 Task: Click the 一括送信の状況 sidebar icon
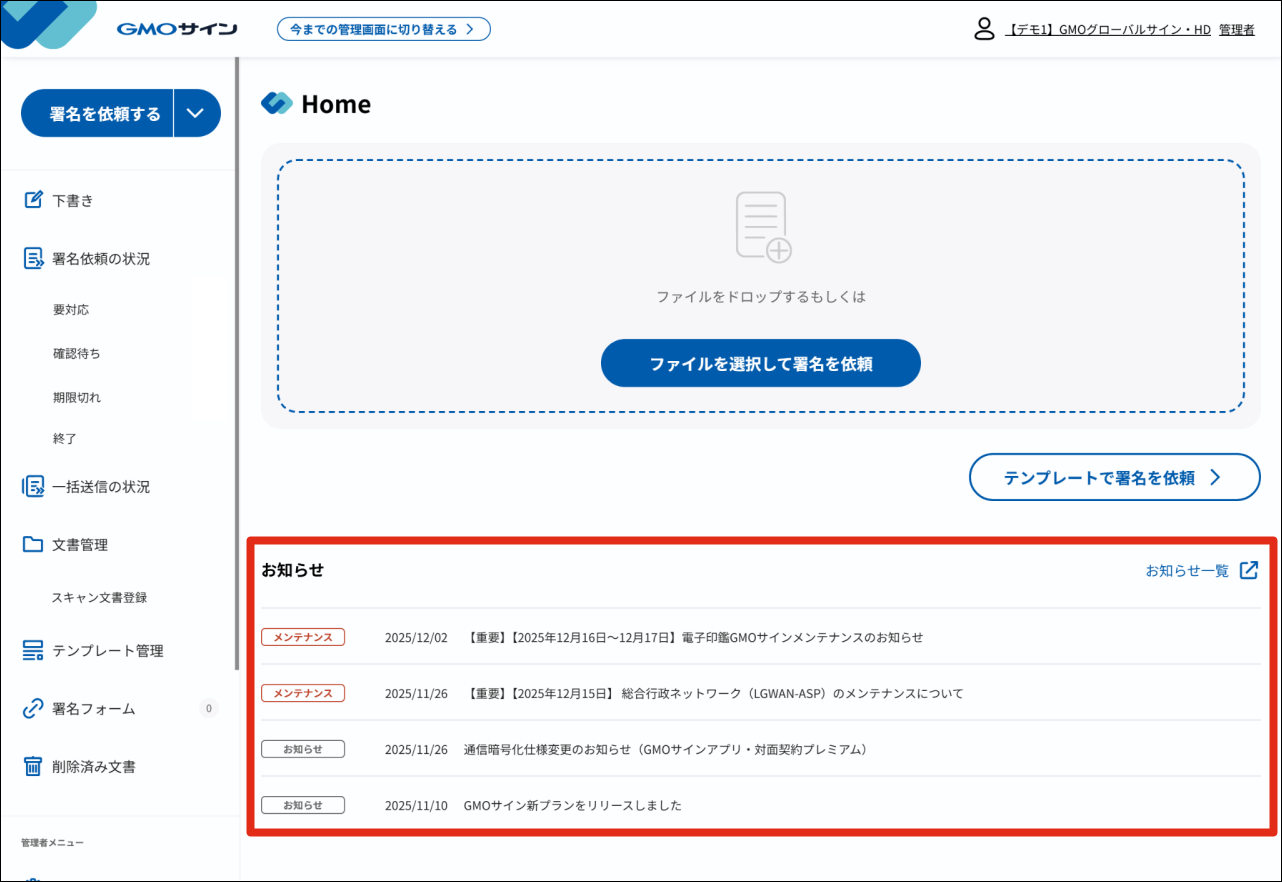(31, 486)
